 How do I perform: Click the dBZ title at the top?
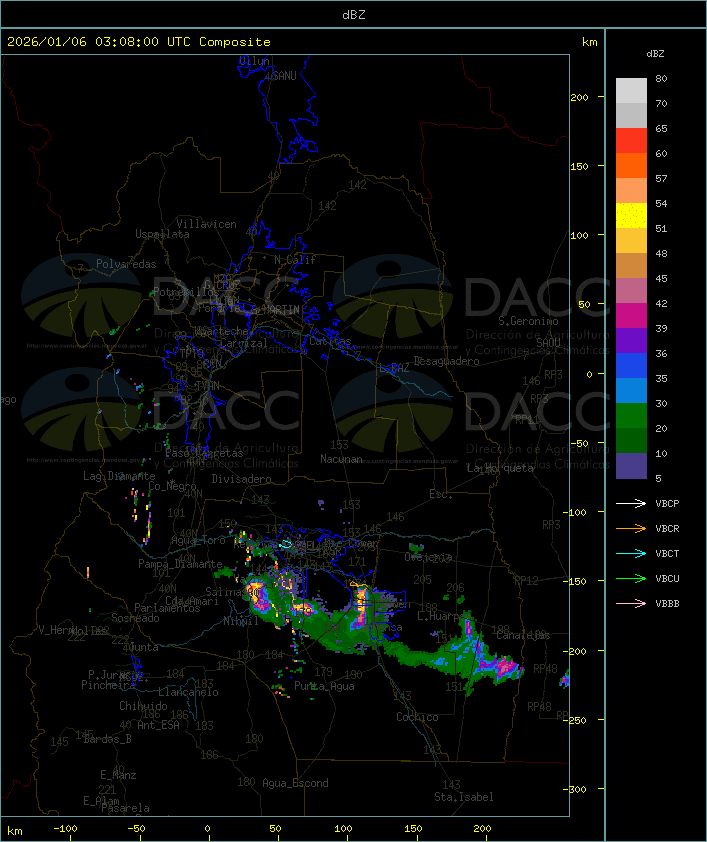click(x=353, y=14)
